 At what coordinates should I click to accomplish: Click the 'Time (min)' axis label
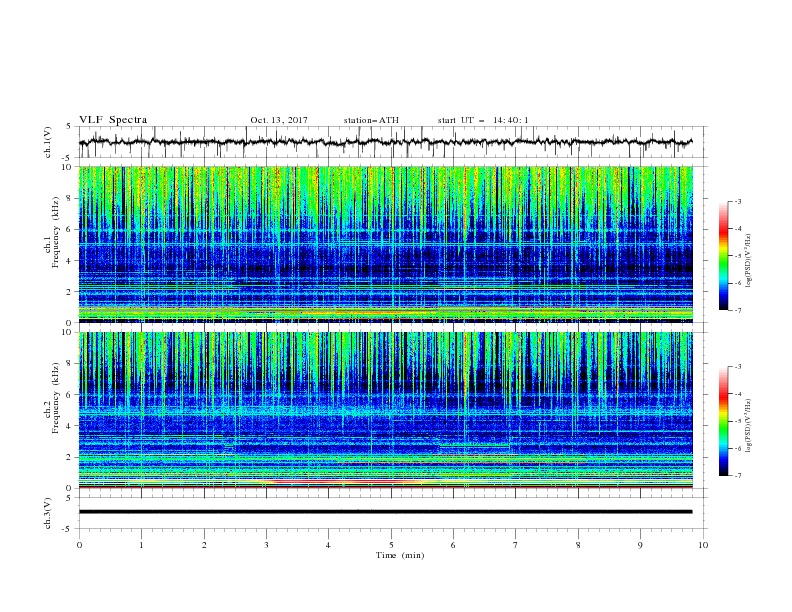(400, 555)
